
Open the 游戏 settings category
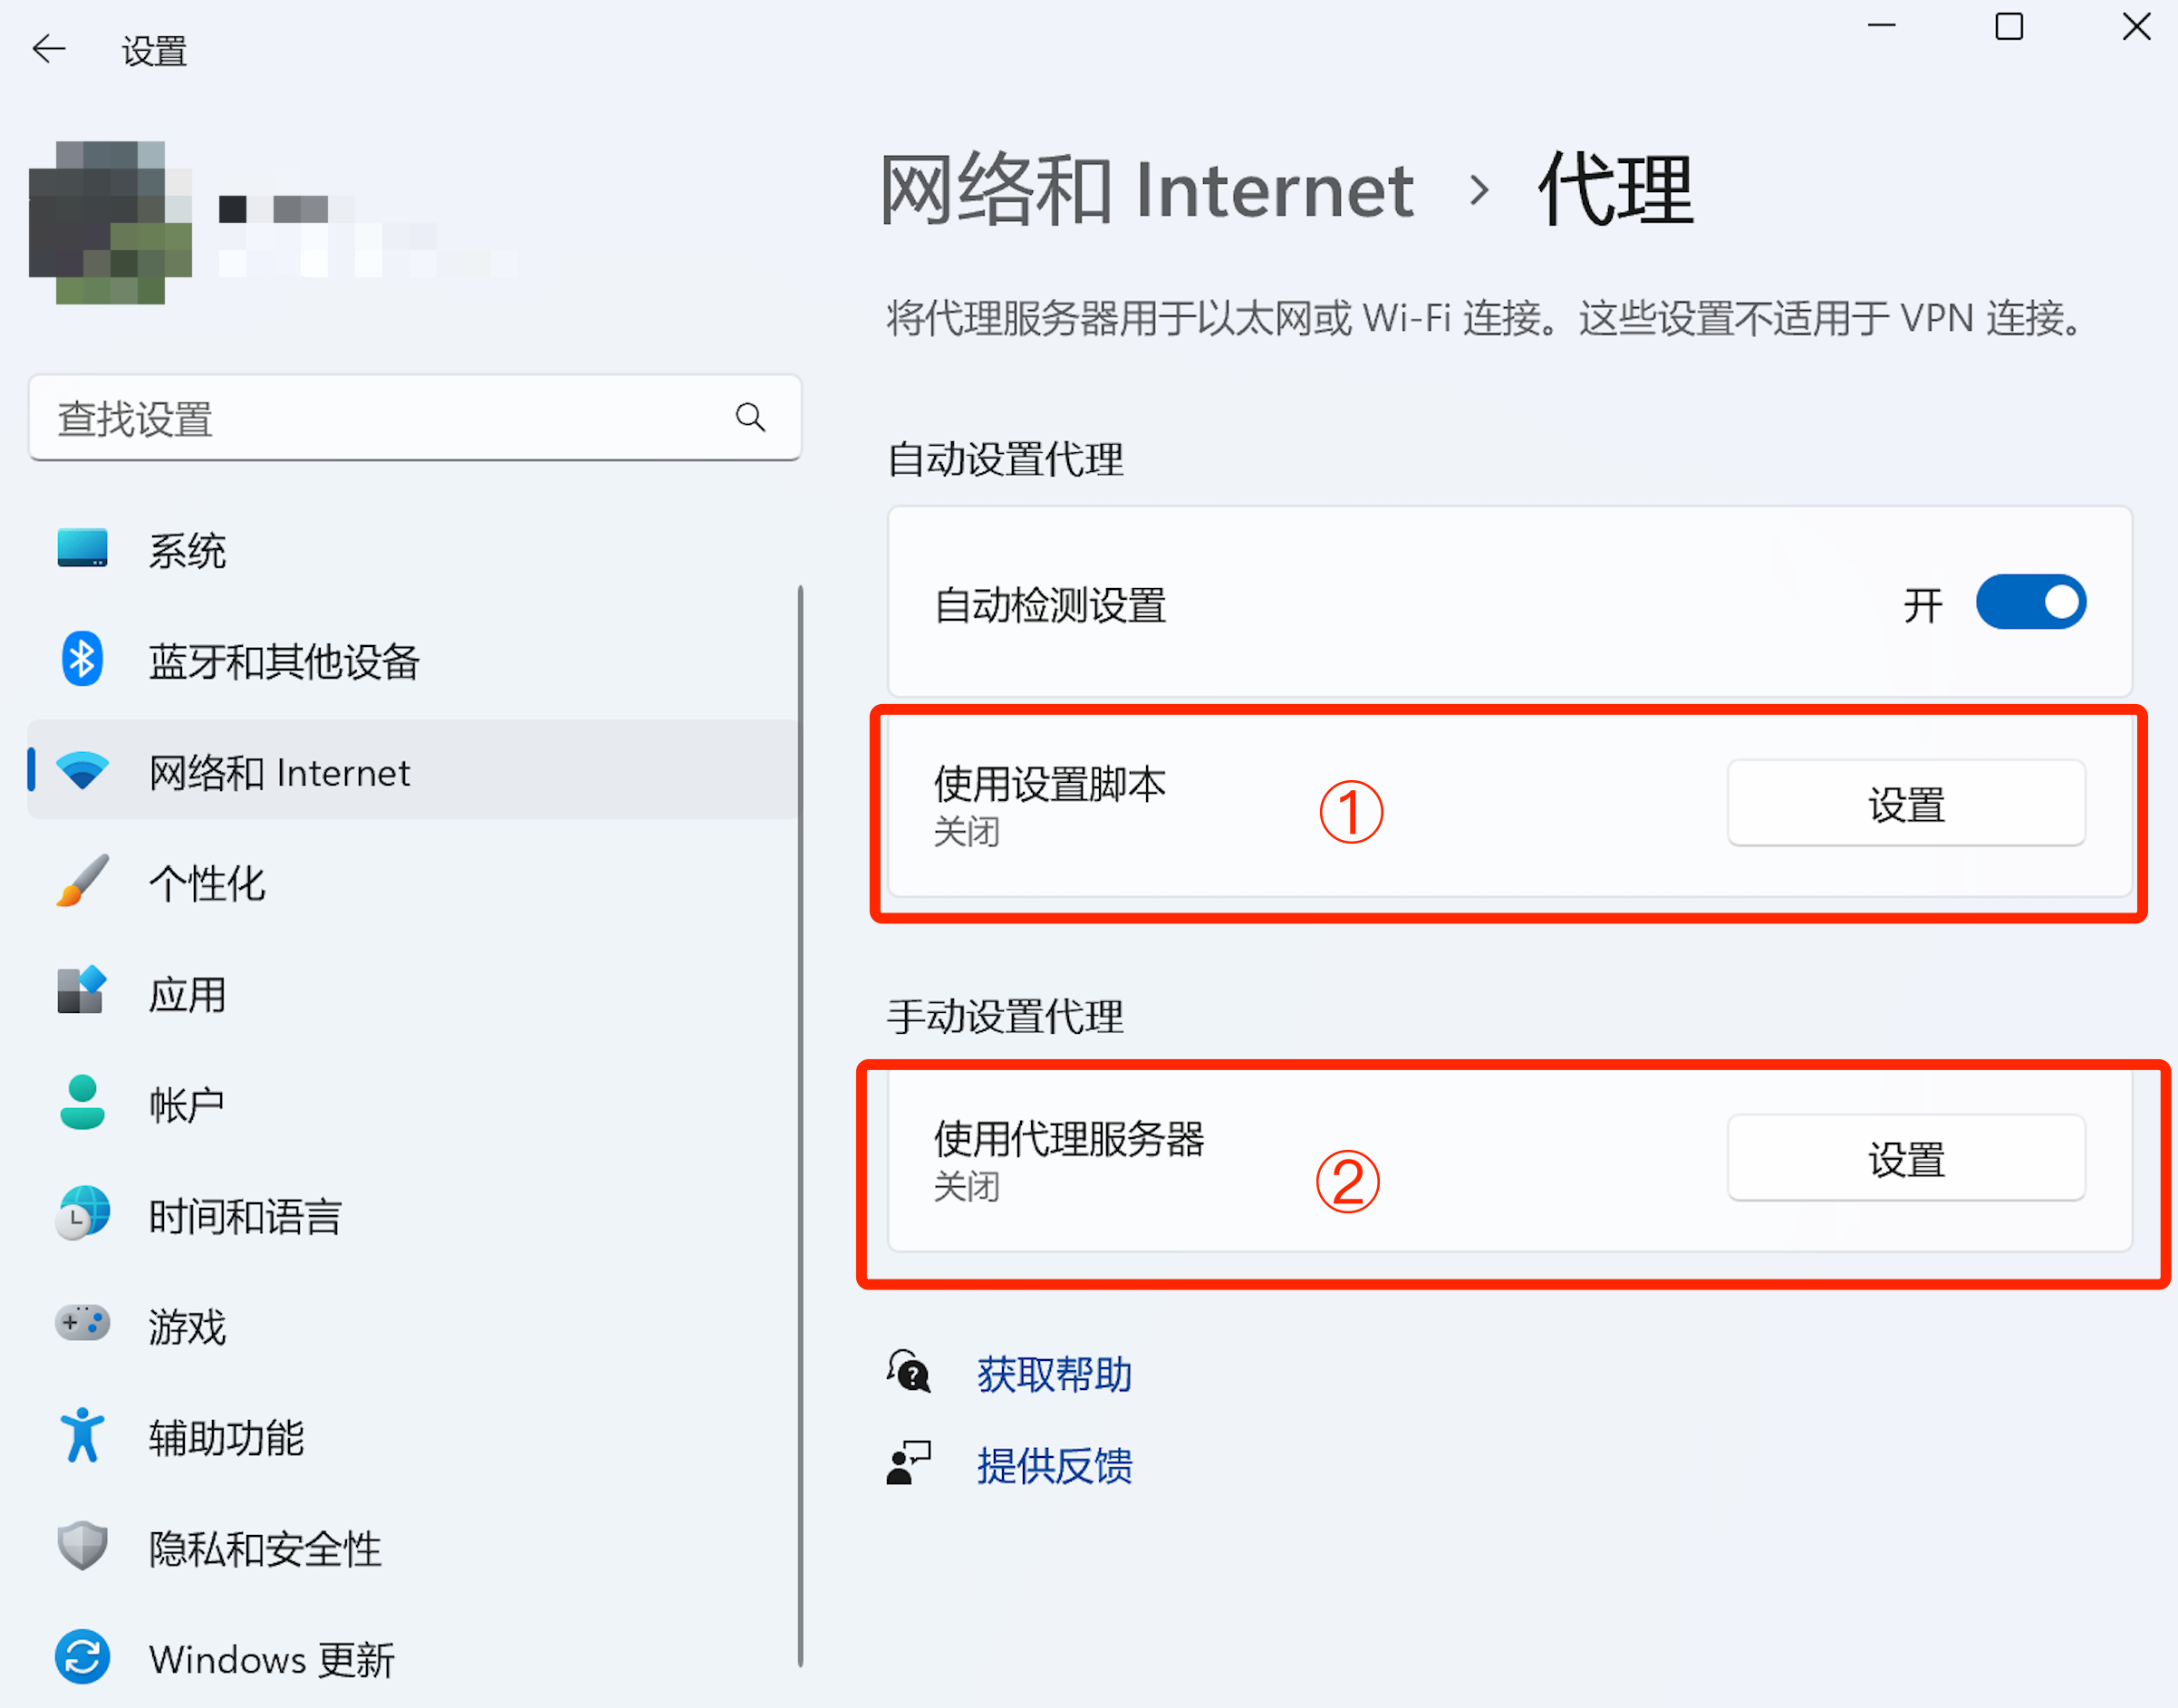point(413,1325)
